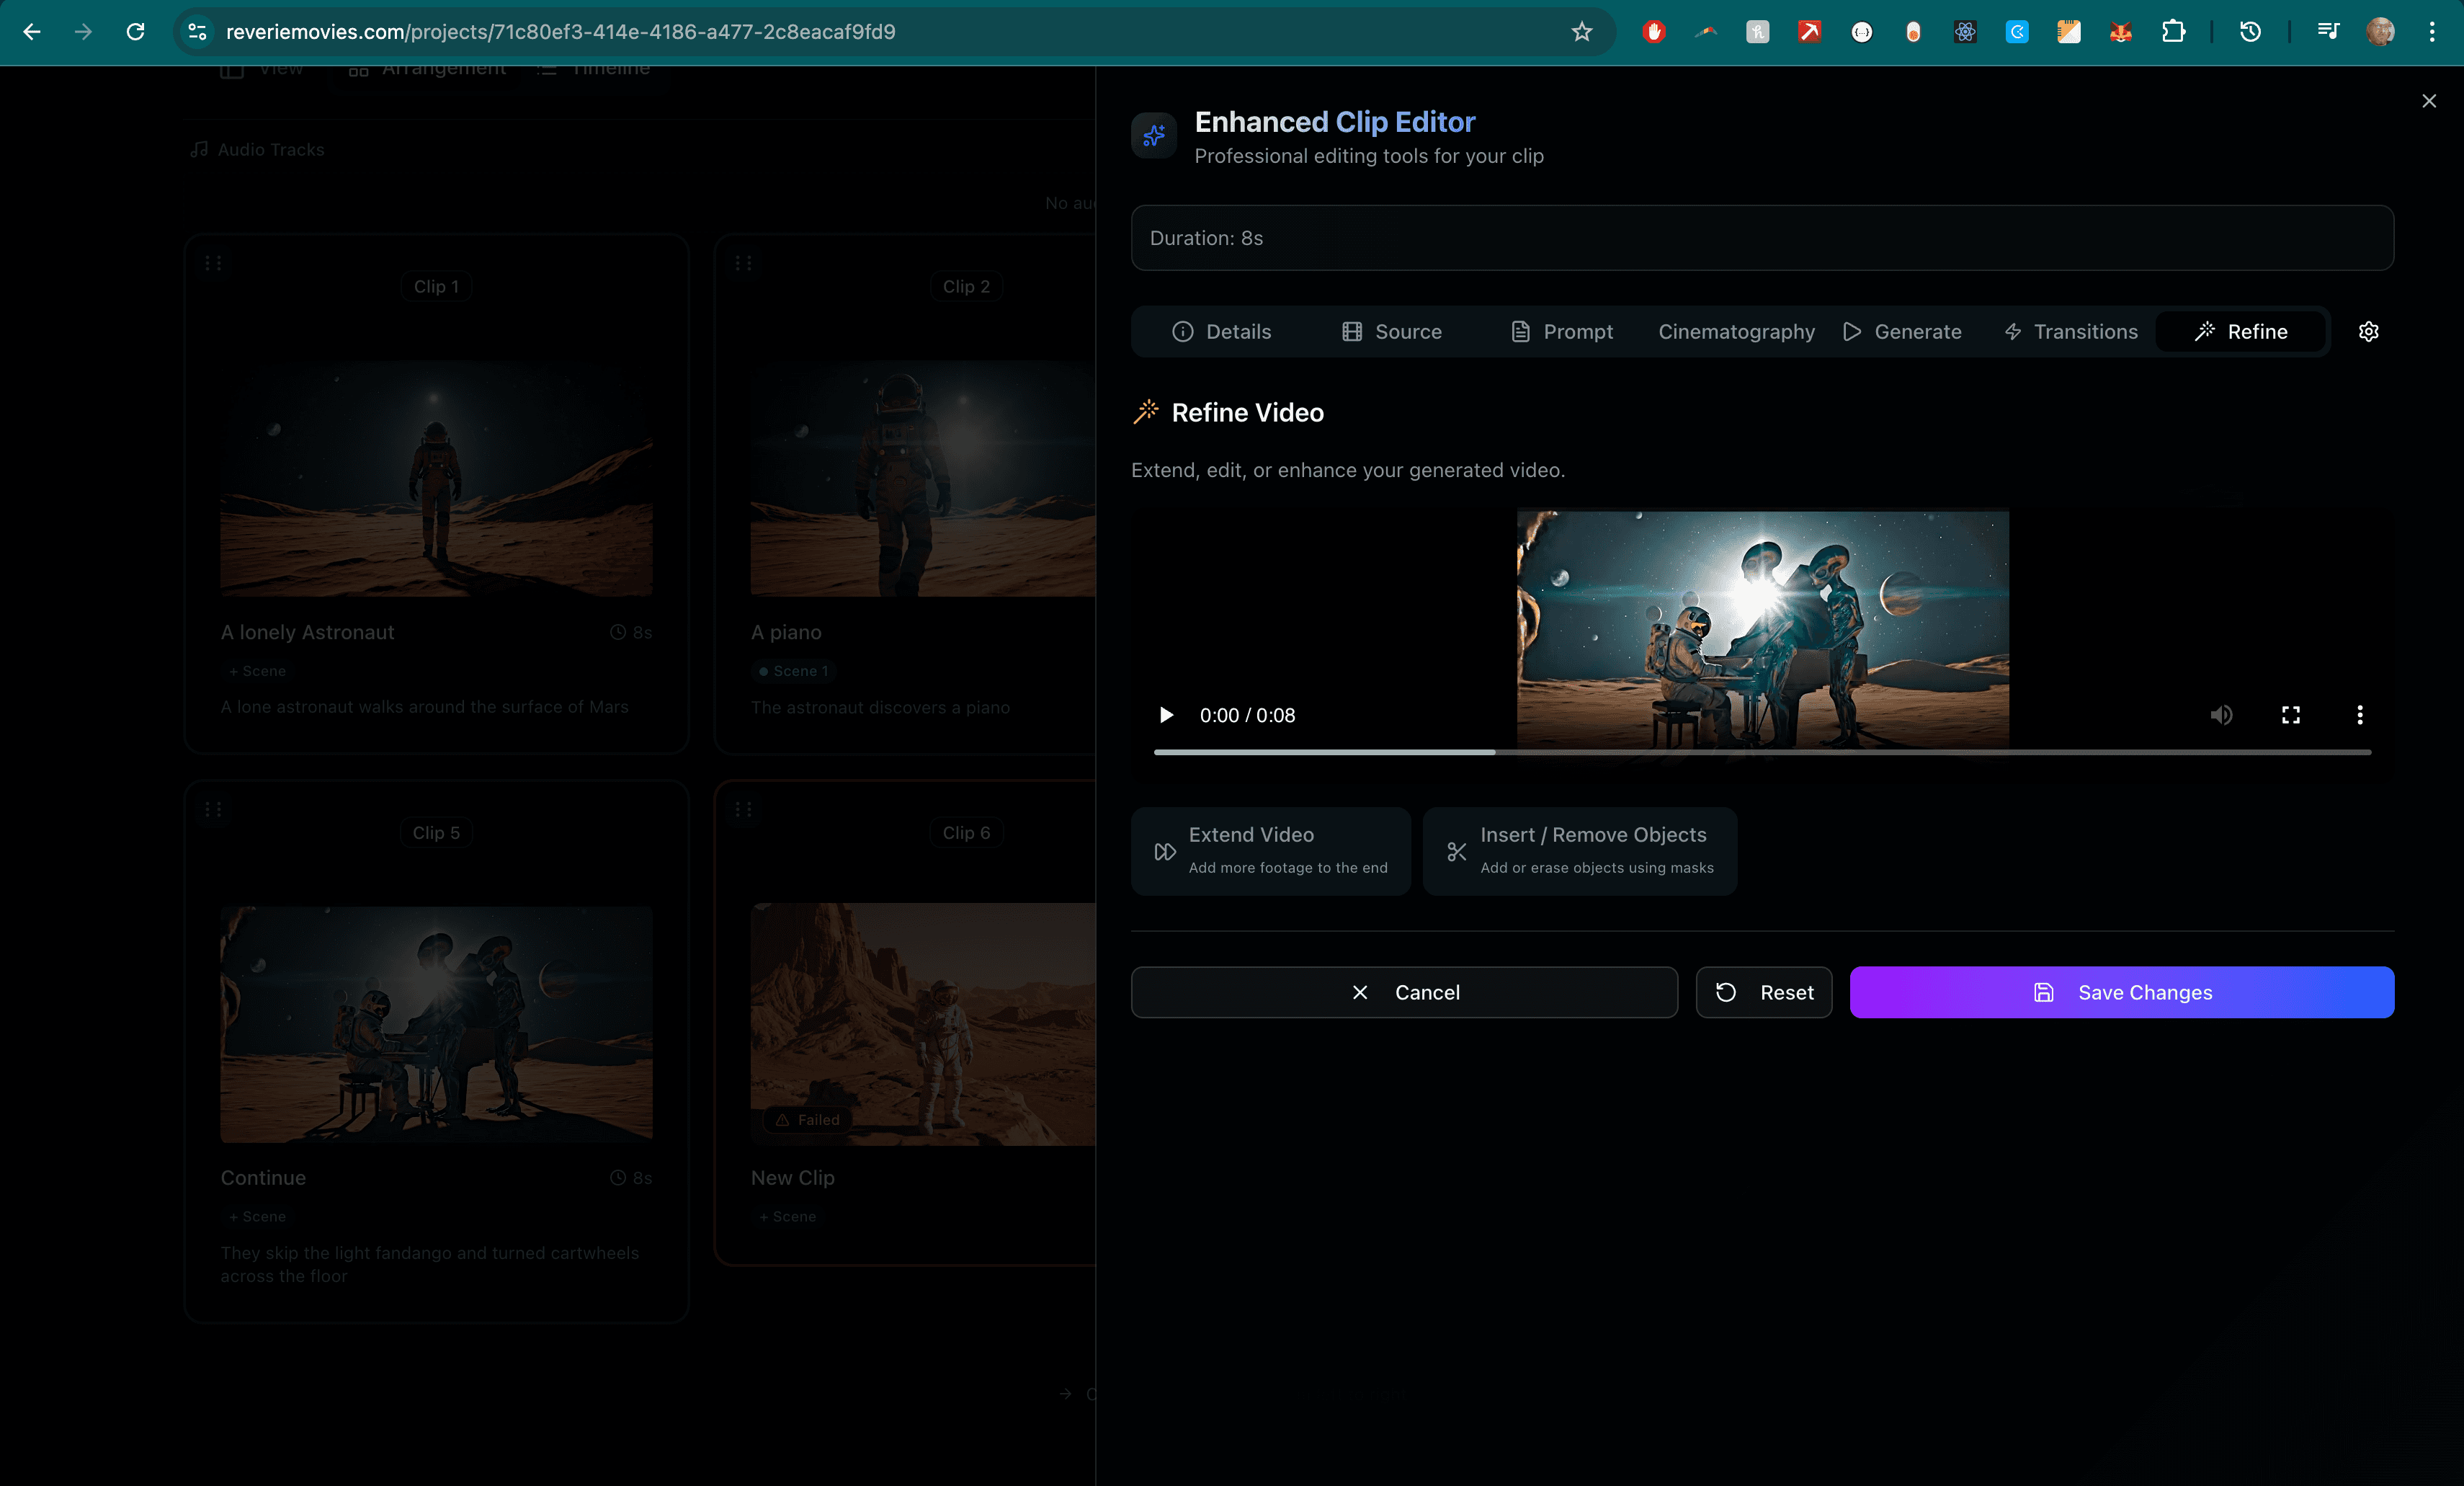Seek along the video progress bar
Image resolution: width=2464 pixels, height=1486 pixels.
coord(1762,752)
